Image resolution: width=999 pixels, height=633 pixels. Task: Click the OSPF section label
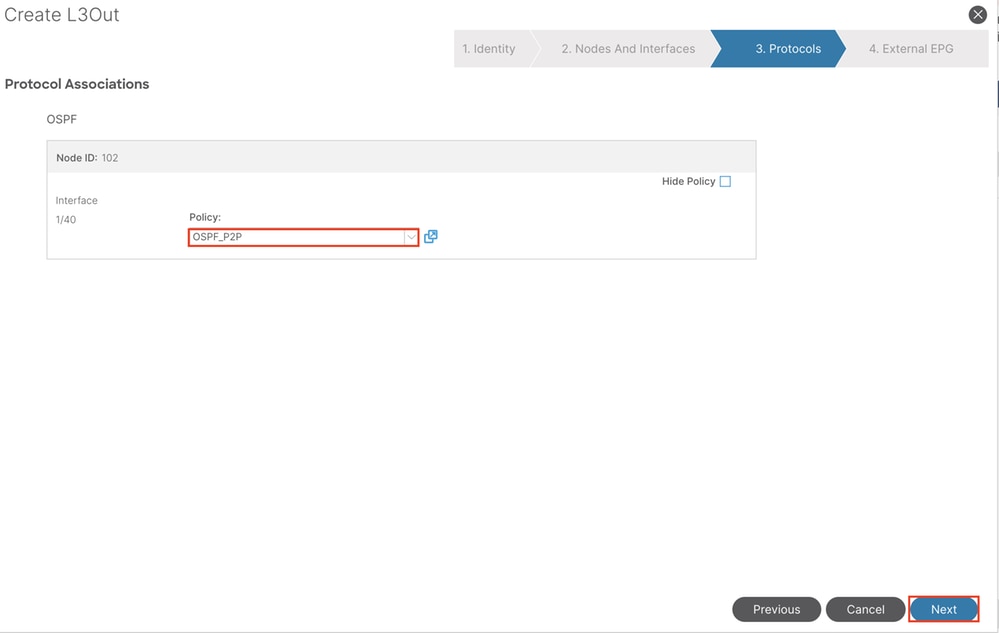click(x=62, y=119)
